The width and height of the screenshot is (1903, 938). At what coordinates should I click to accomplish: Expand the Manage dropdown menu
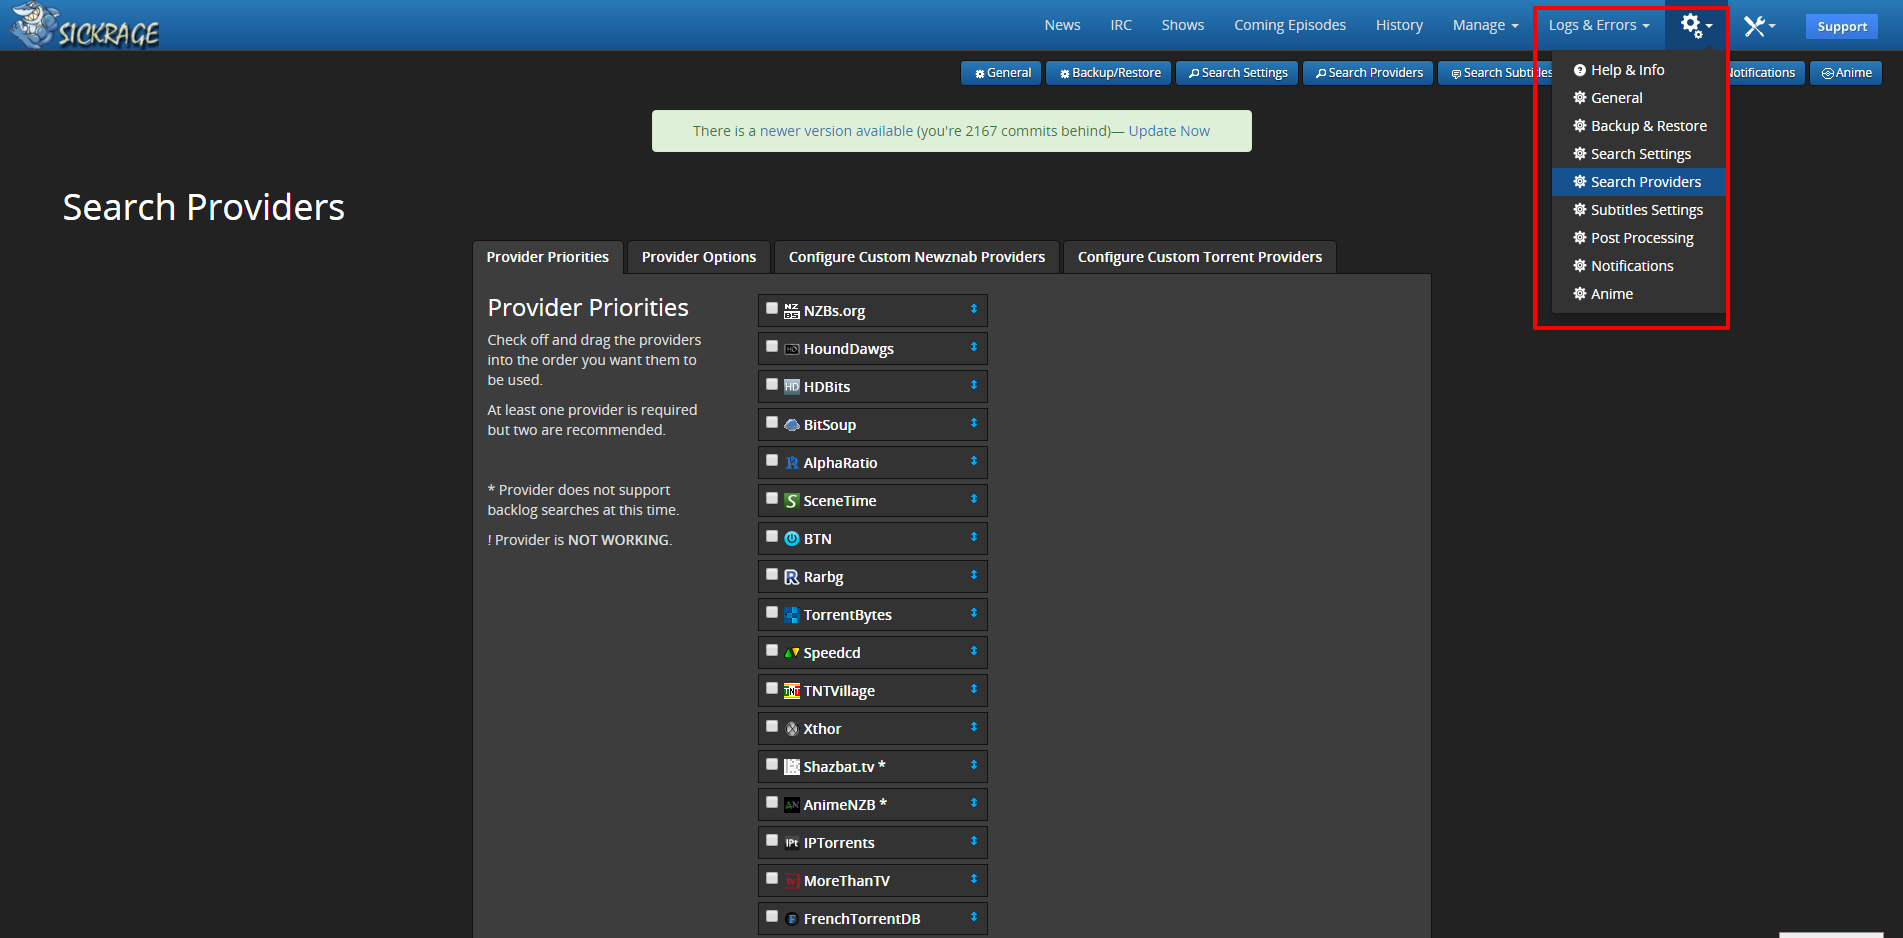pyautogui.click(x=1485, y=25)
